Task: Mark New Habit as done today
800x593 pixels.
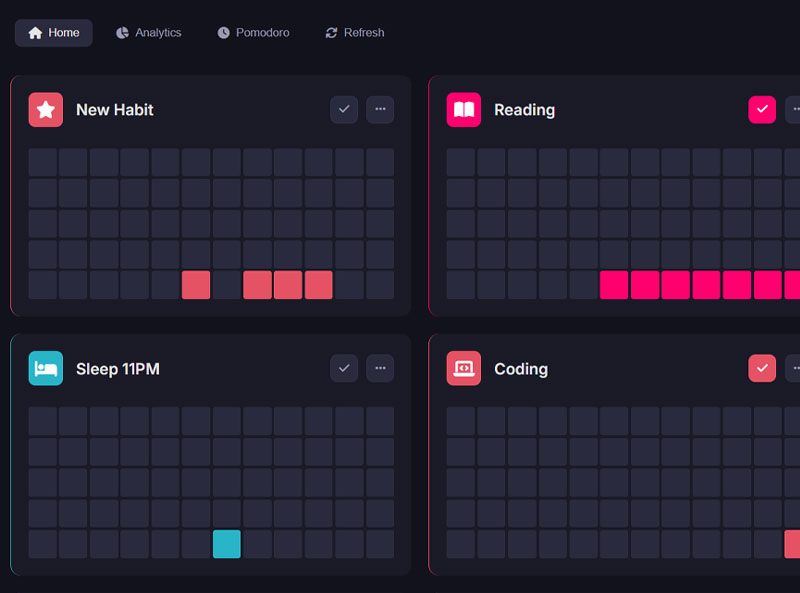Action: coord(344,110)
